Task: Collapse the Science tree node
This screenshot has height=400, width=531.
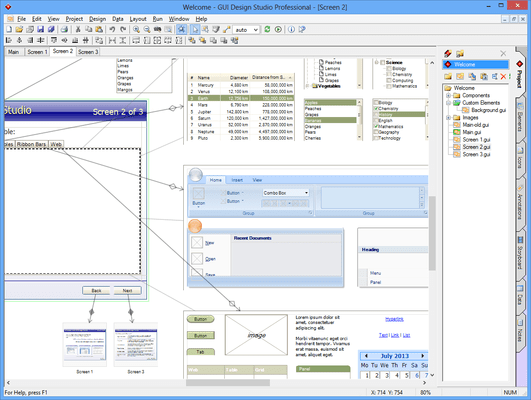Action: (x=376, y=62)
